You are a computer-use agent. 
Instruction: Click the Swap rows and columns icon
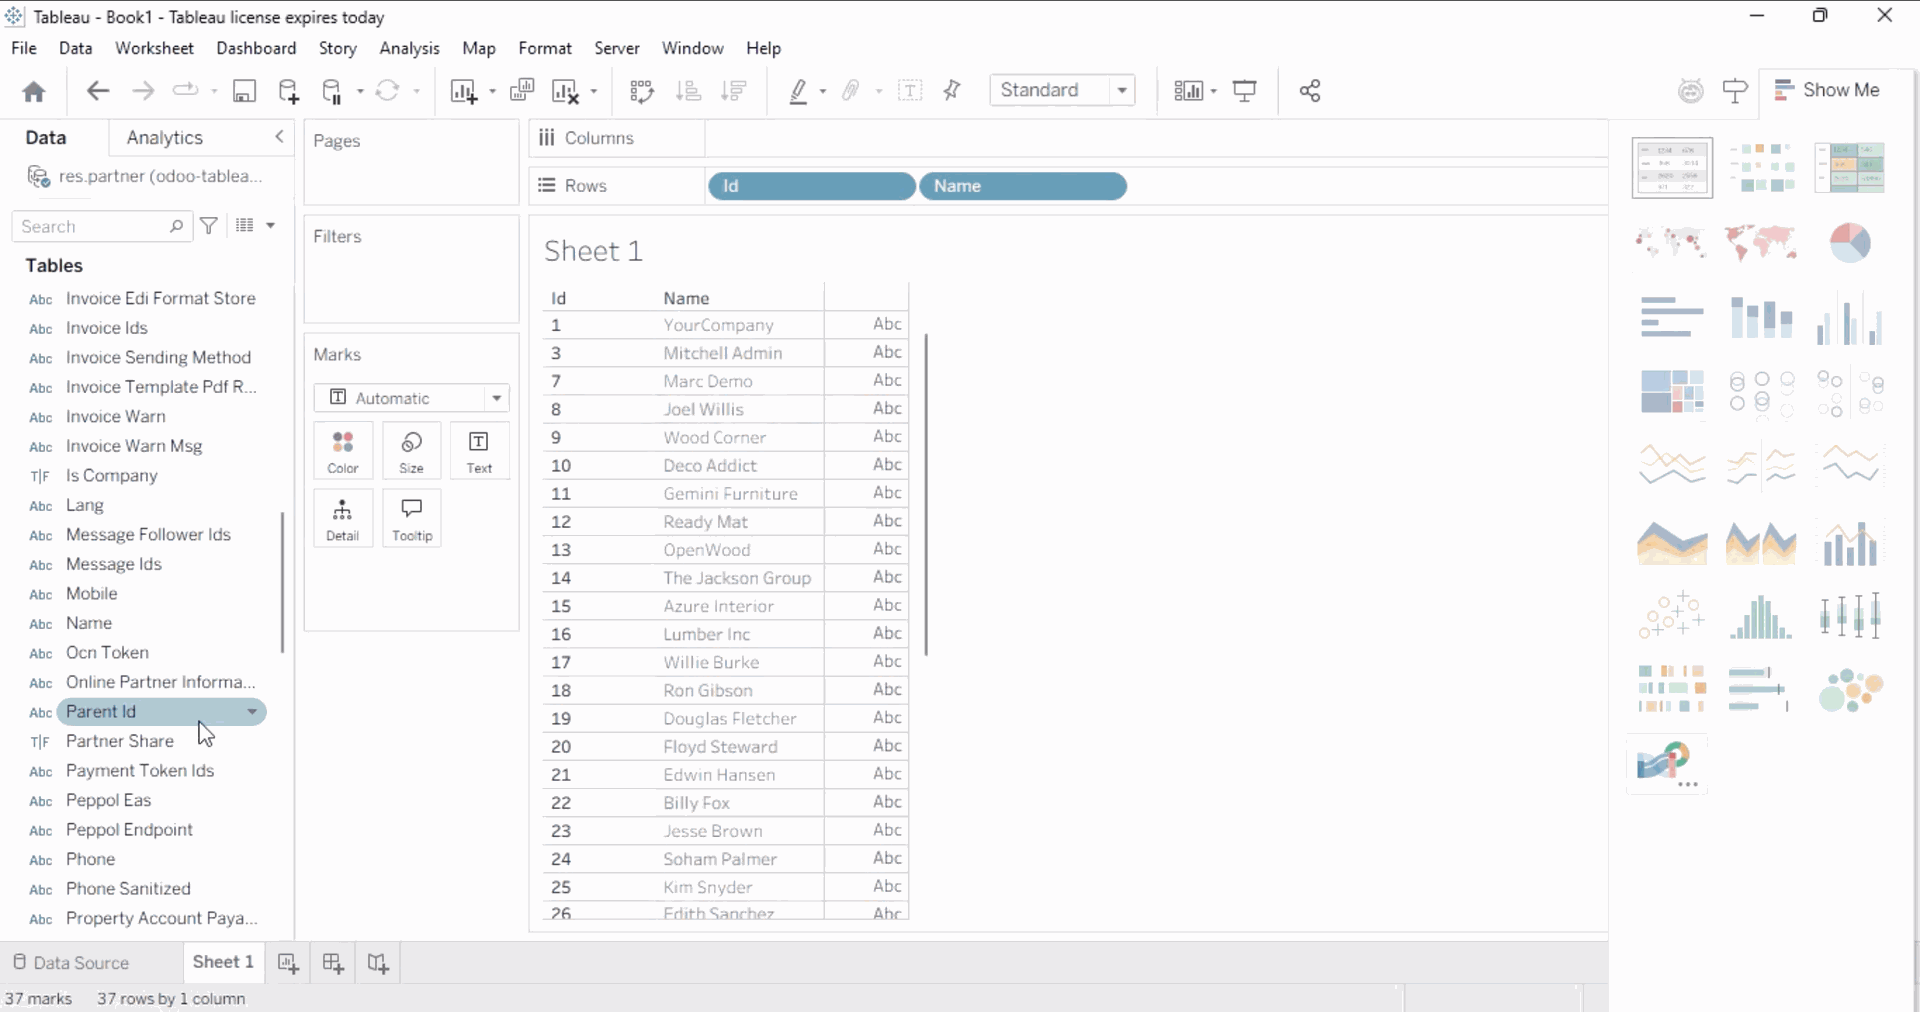coord(641,92)
